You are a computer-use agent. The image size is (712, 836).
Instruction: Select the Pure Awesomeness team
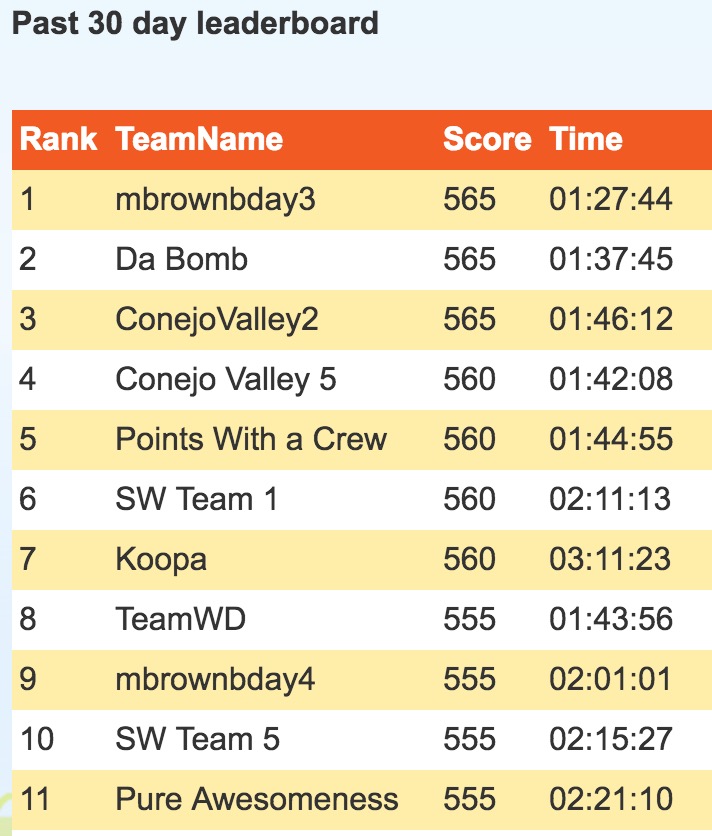tap(257, 800)
